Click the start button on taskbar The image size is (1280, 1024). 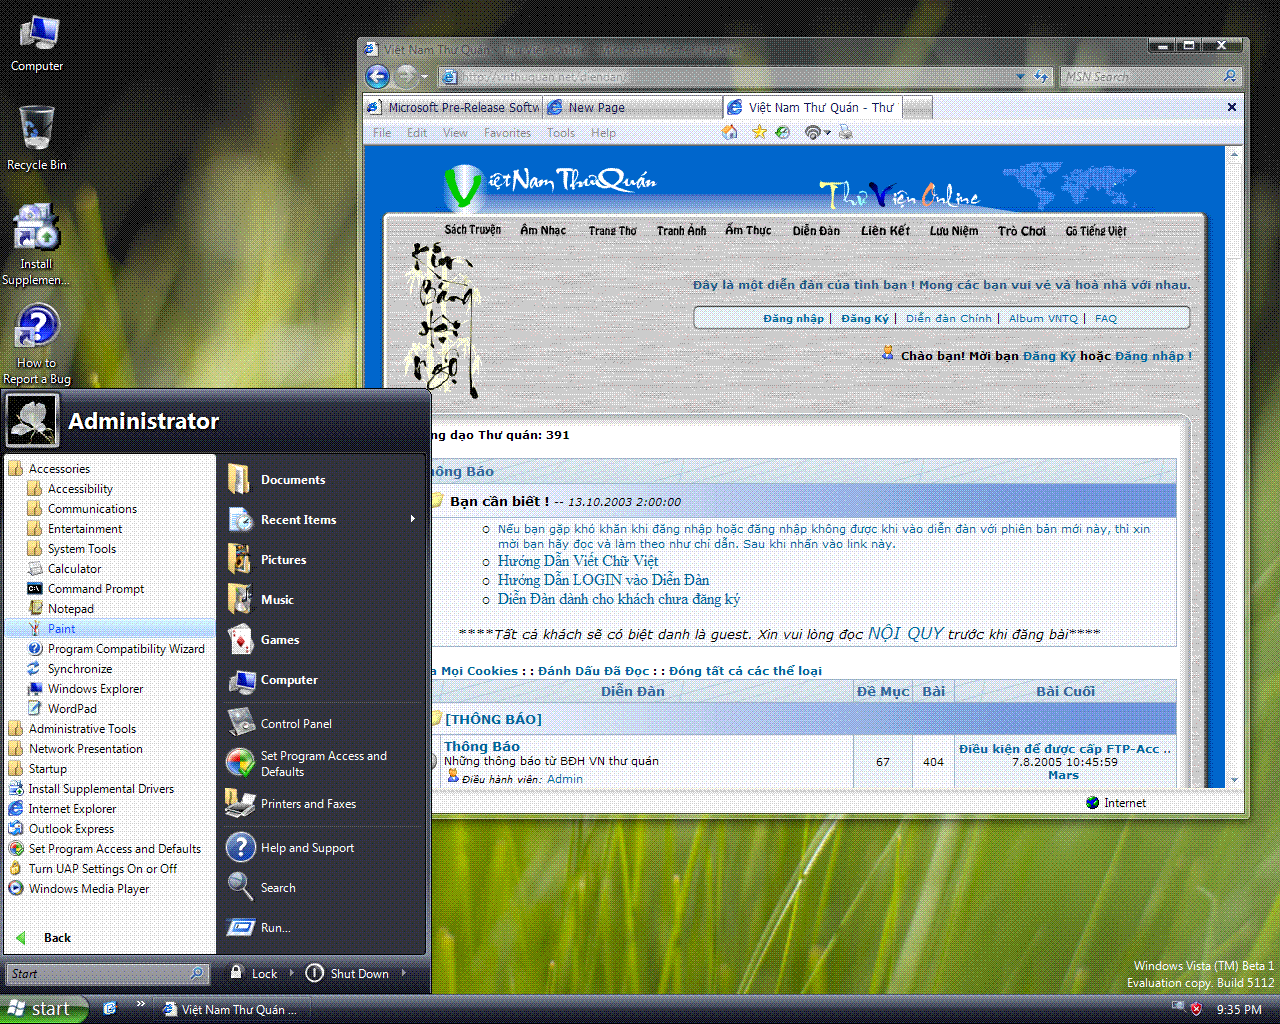[x=44, y=1009]
